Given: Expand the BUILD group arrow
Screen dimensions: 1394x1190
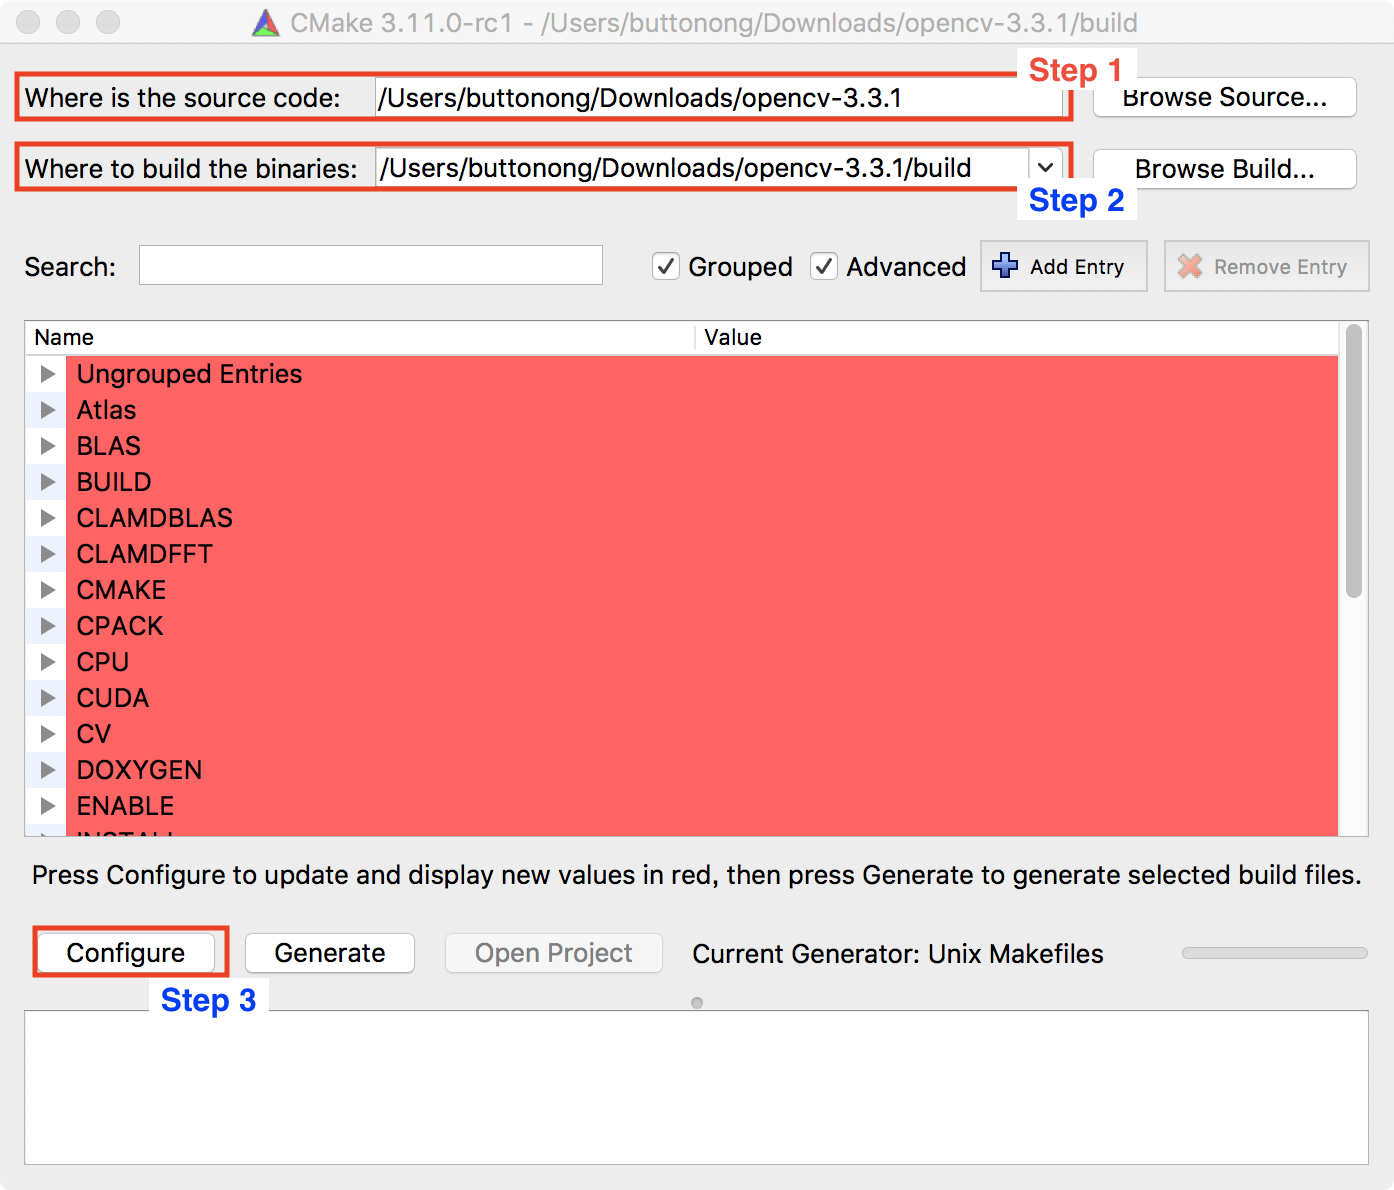Looking at the screenshot, I should 47,482.
